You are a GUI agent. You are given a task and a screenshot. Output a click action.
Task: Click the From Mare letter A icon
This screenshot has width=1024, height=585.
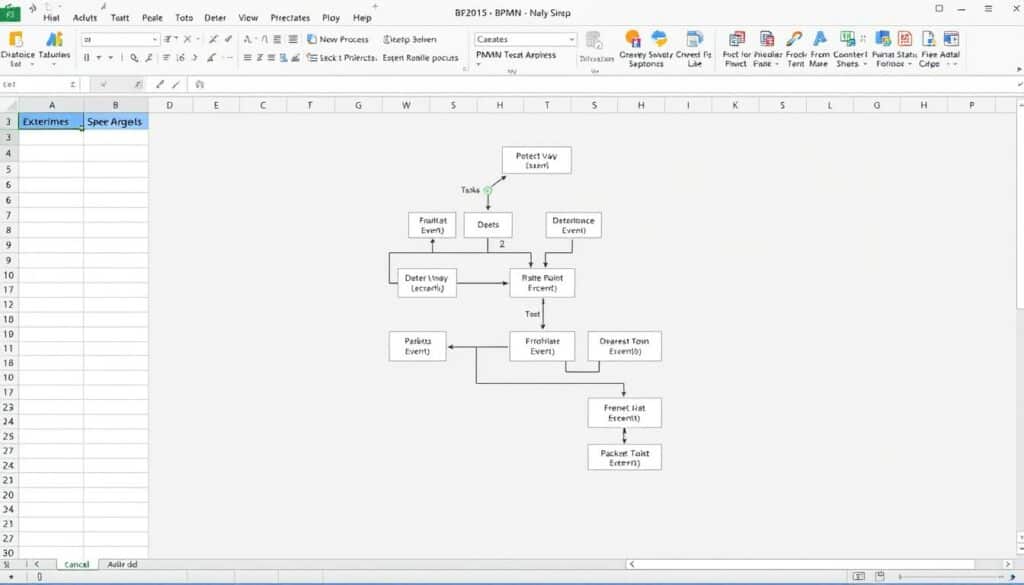tap(820, 39)
